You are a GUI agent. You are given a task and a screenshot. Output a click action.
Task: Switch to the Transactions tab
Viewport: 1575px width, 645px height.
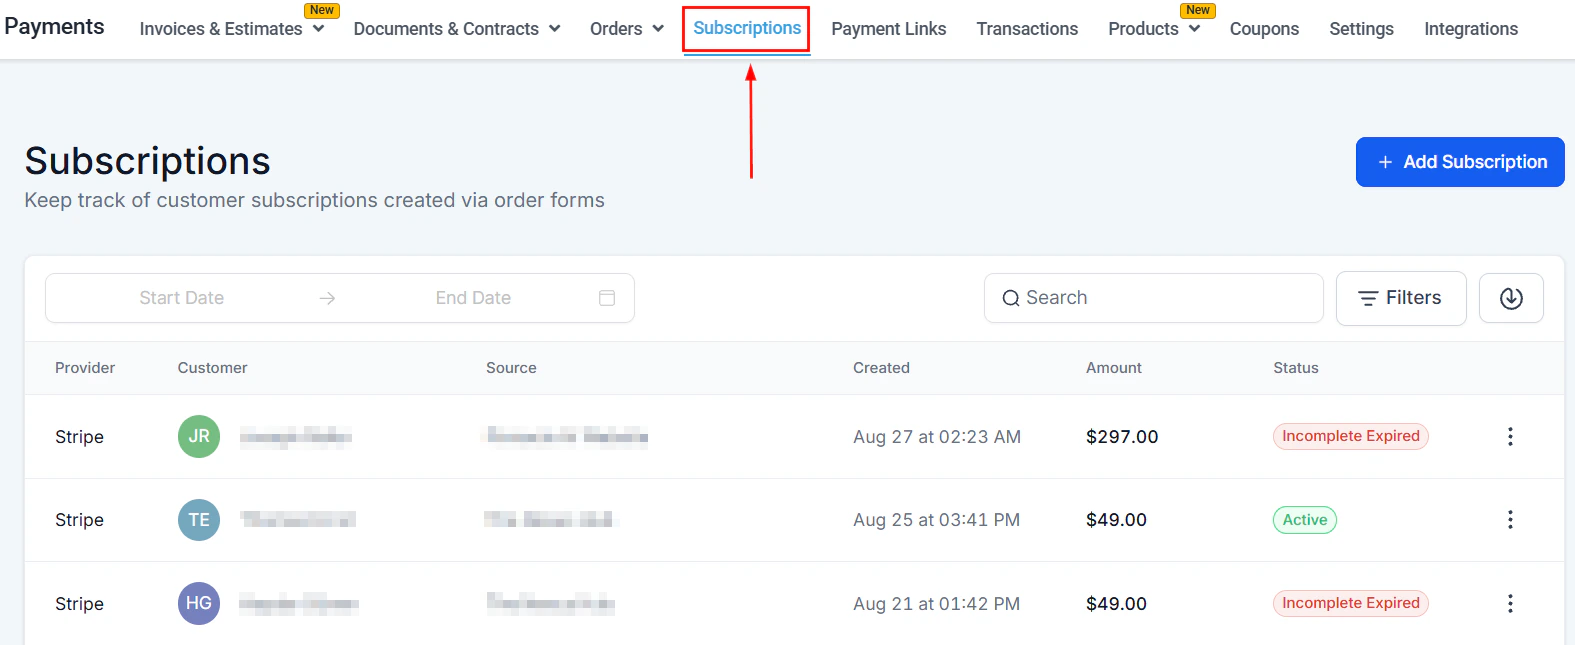click(x=1027, y=29)
